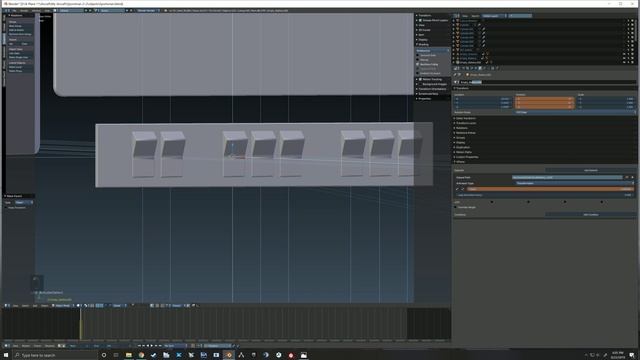Open the screen layout selector dropdown
The height and width of the screenshot is (360, 640).
69,11
